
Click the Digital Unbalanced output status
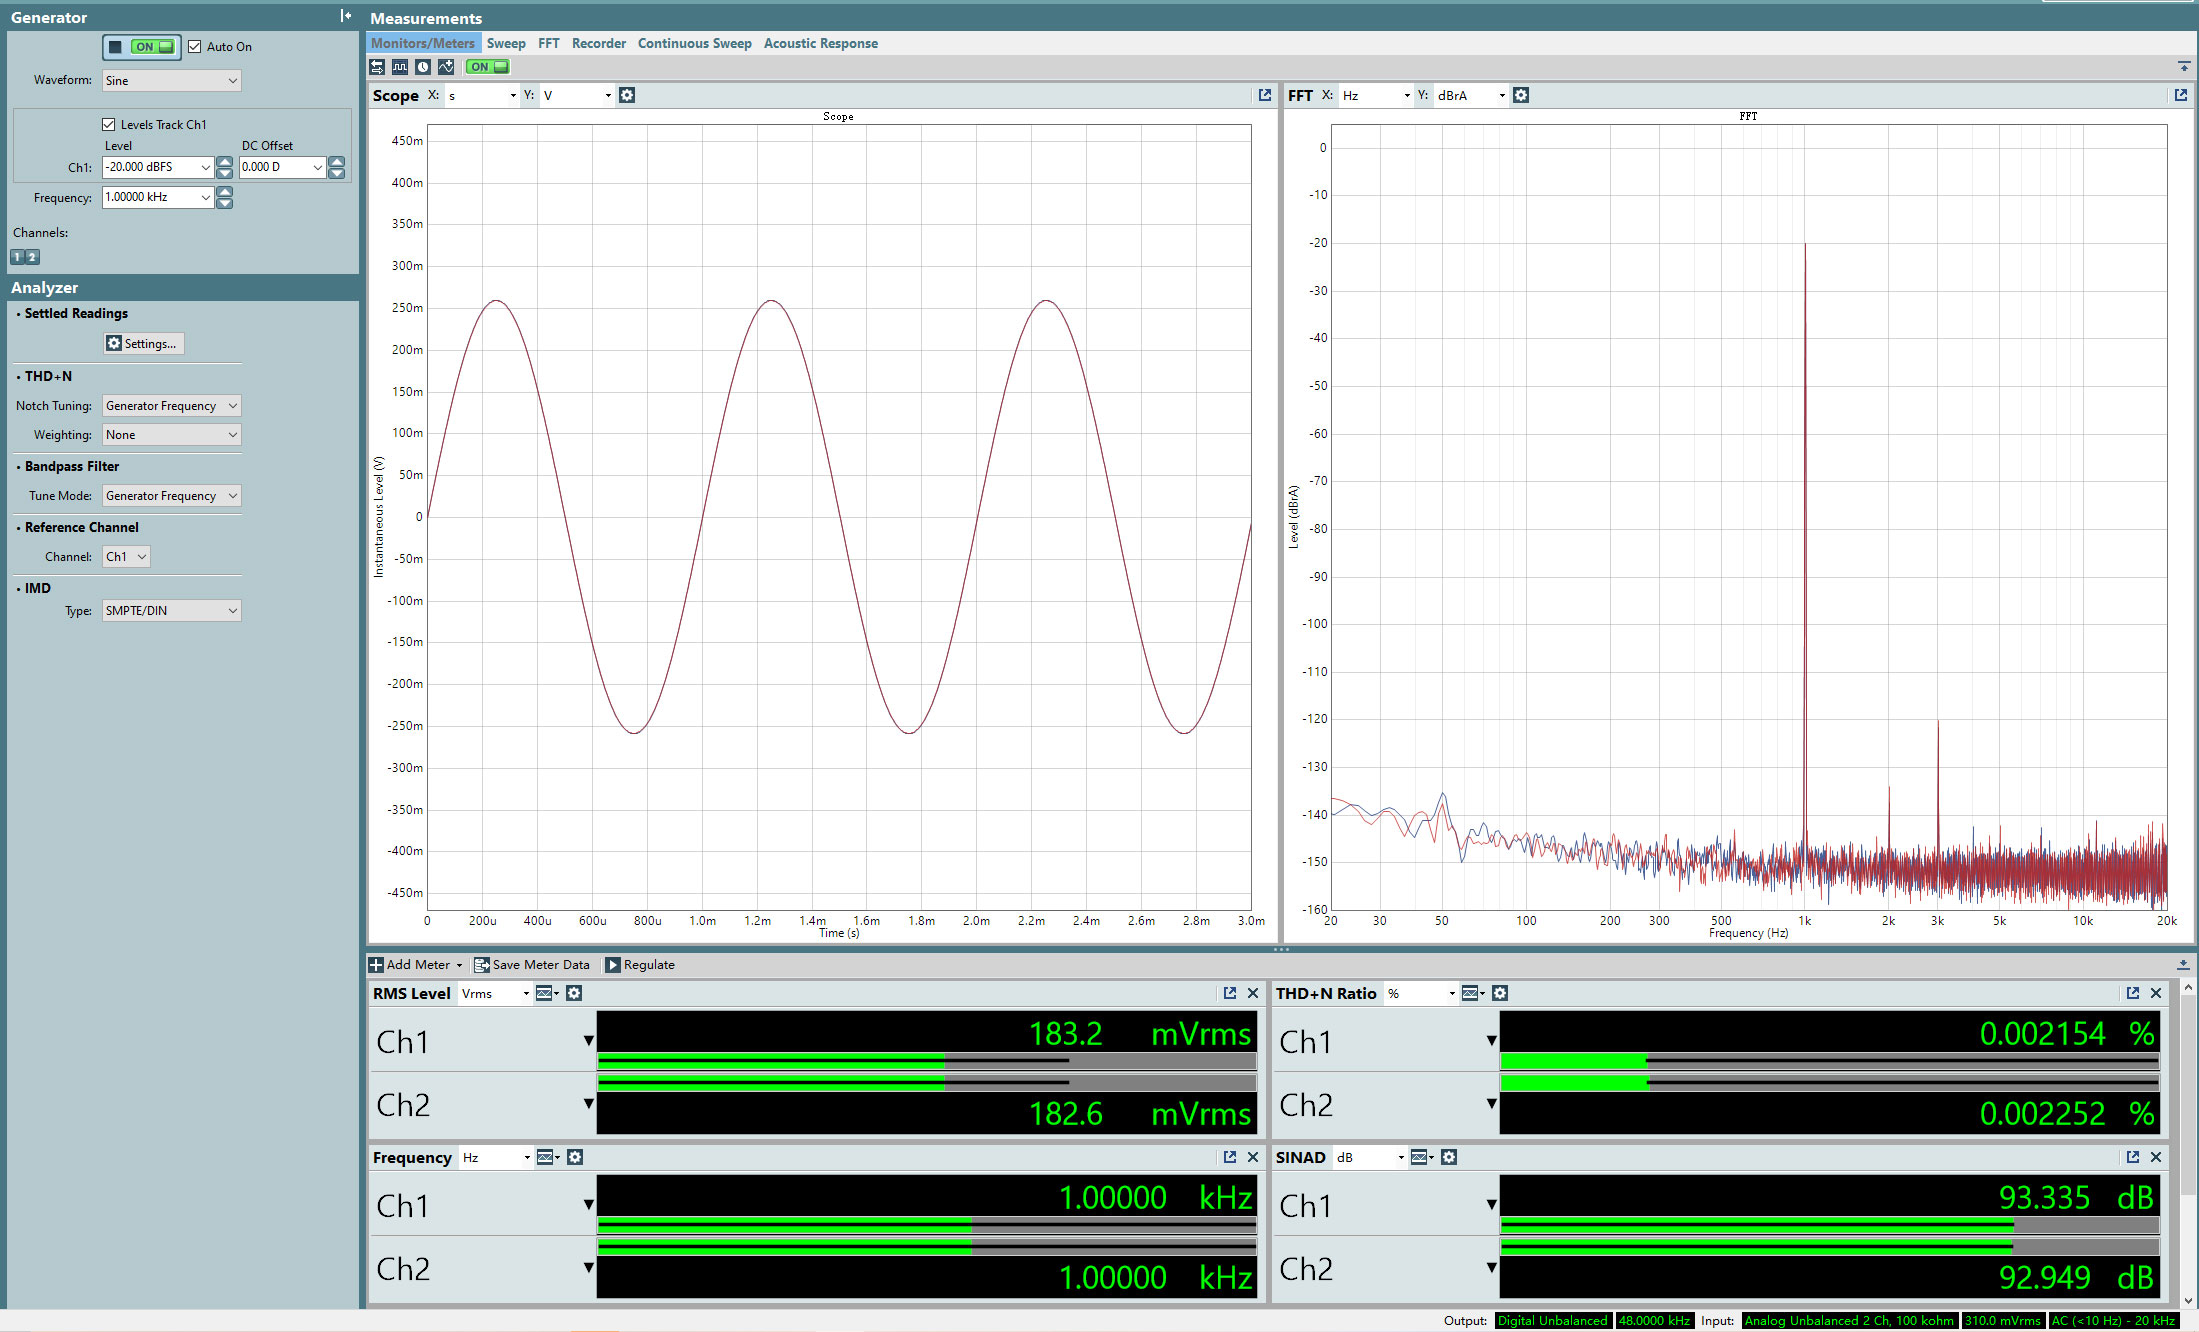[1552, 1321]
